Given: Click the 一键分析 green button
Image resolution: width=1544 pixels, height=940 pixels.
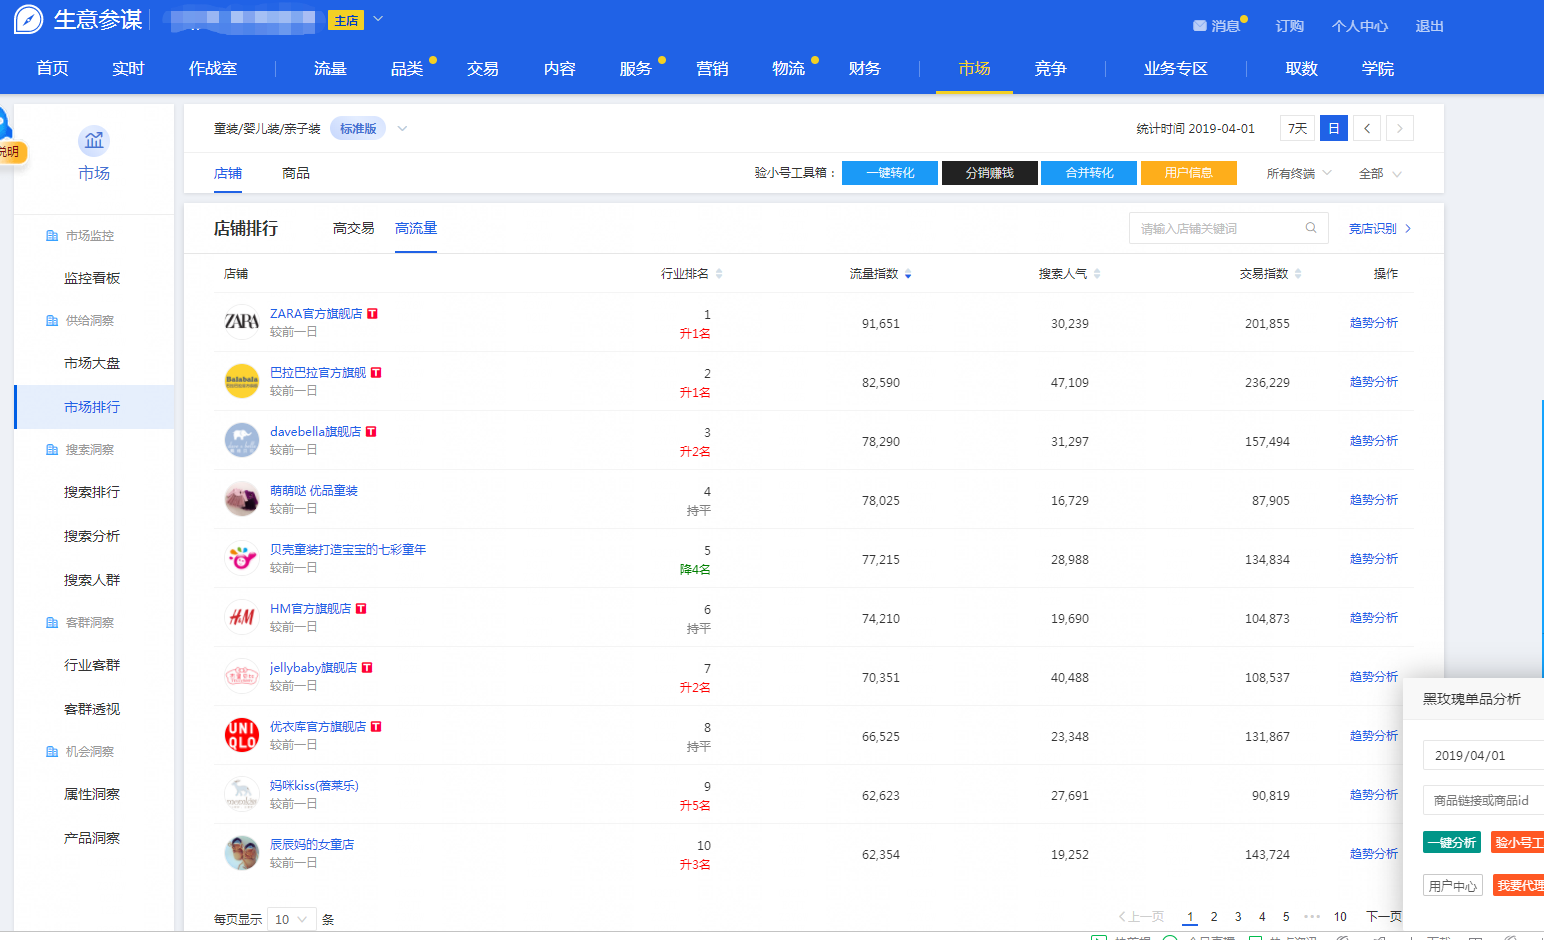Looking at the screenshot, I should 1452,842.
